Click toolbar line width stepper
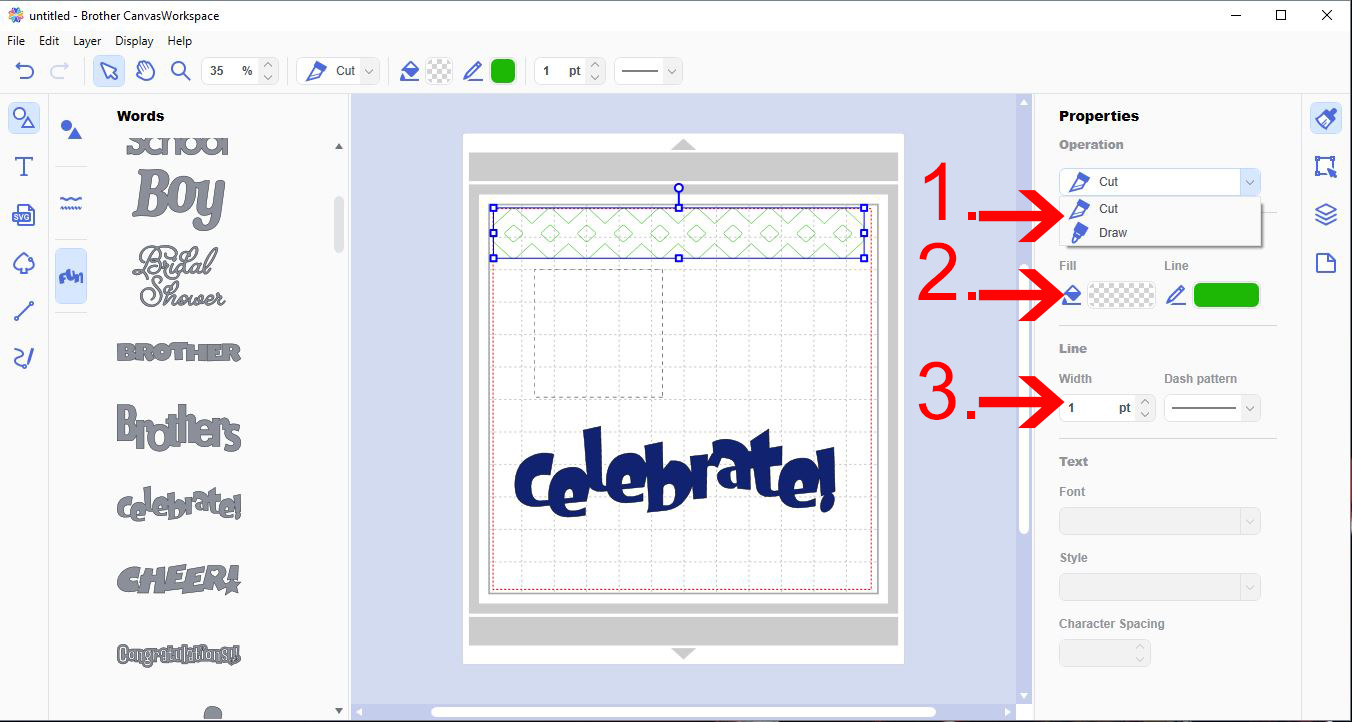1352x722 pixels. coord(595,71)
